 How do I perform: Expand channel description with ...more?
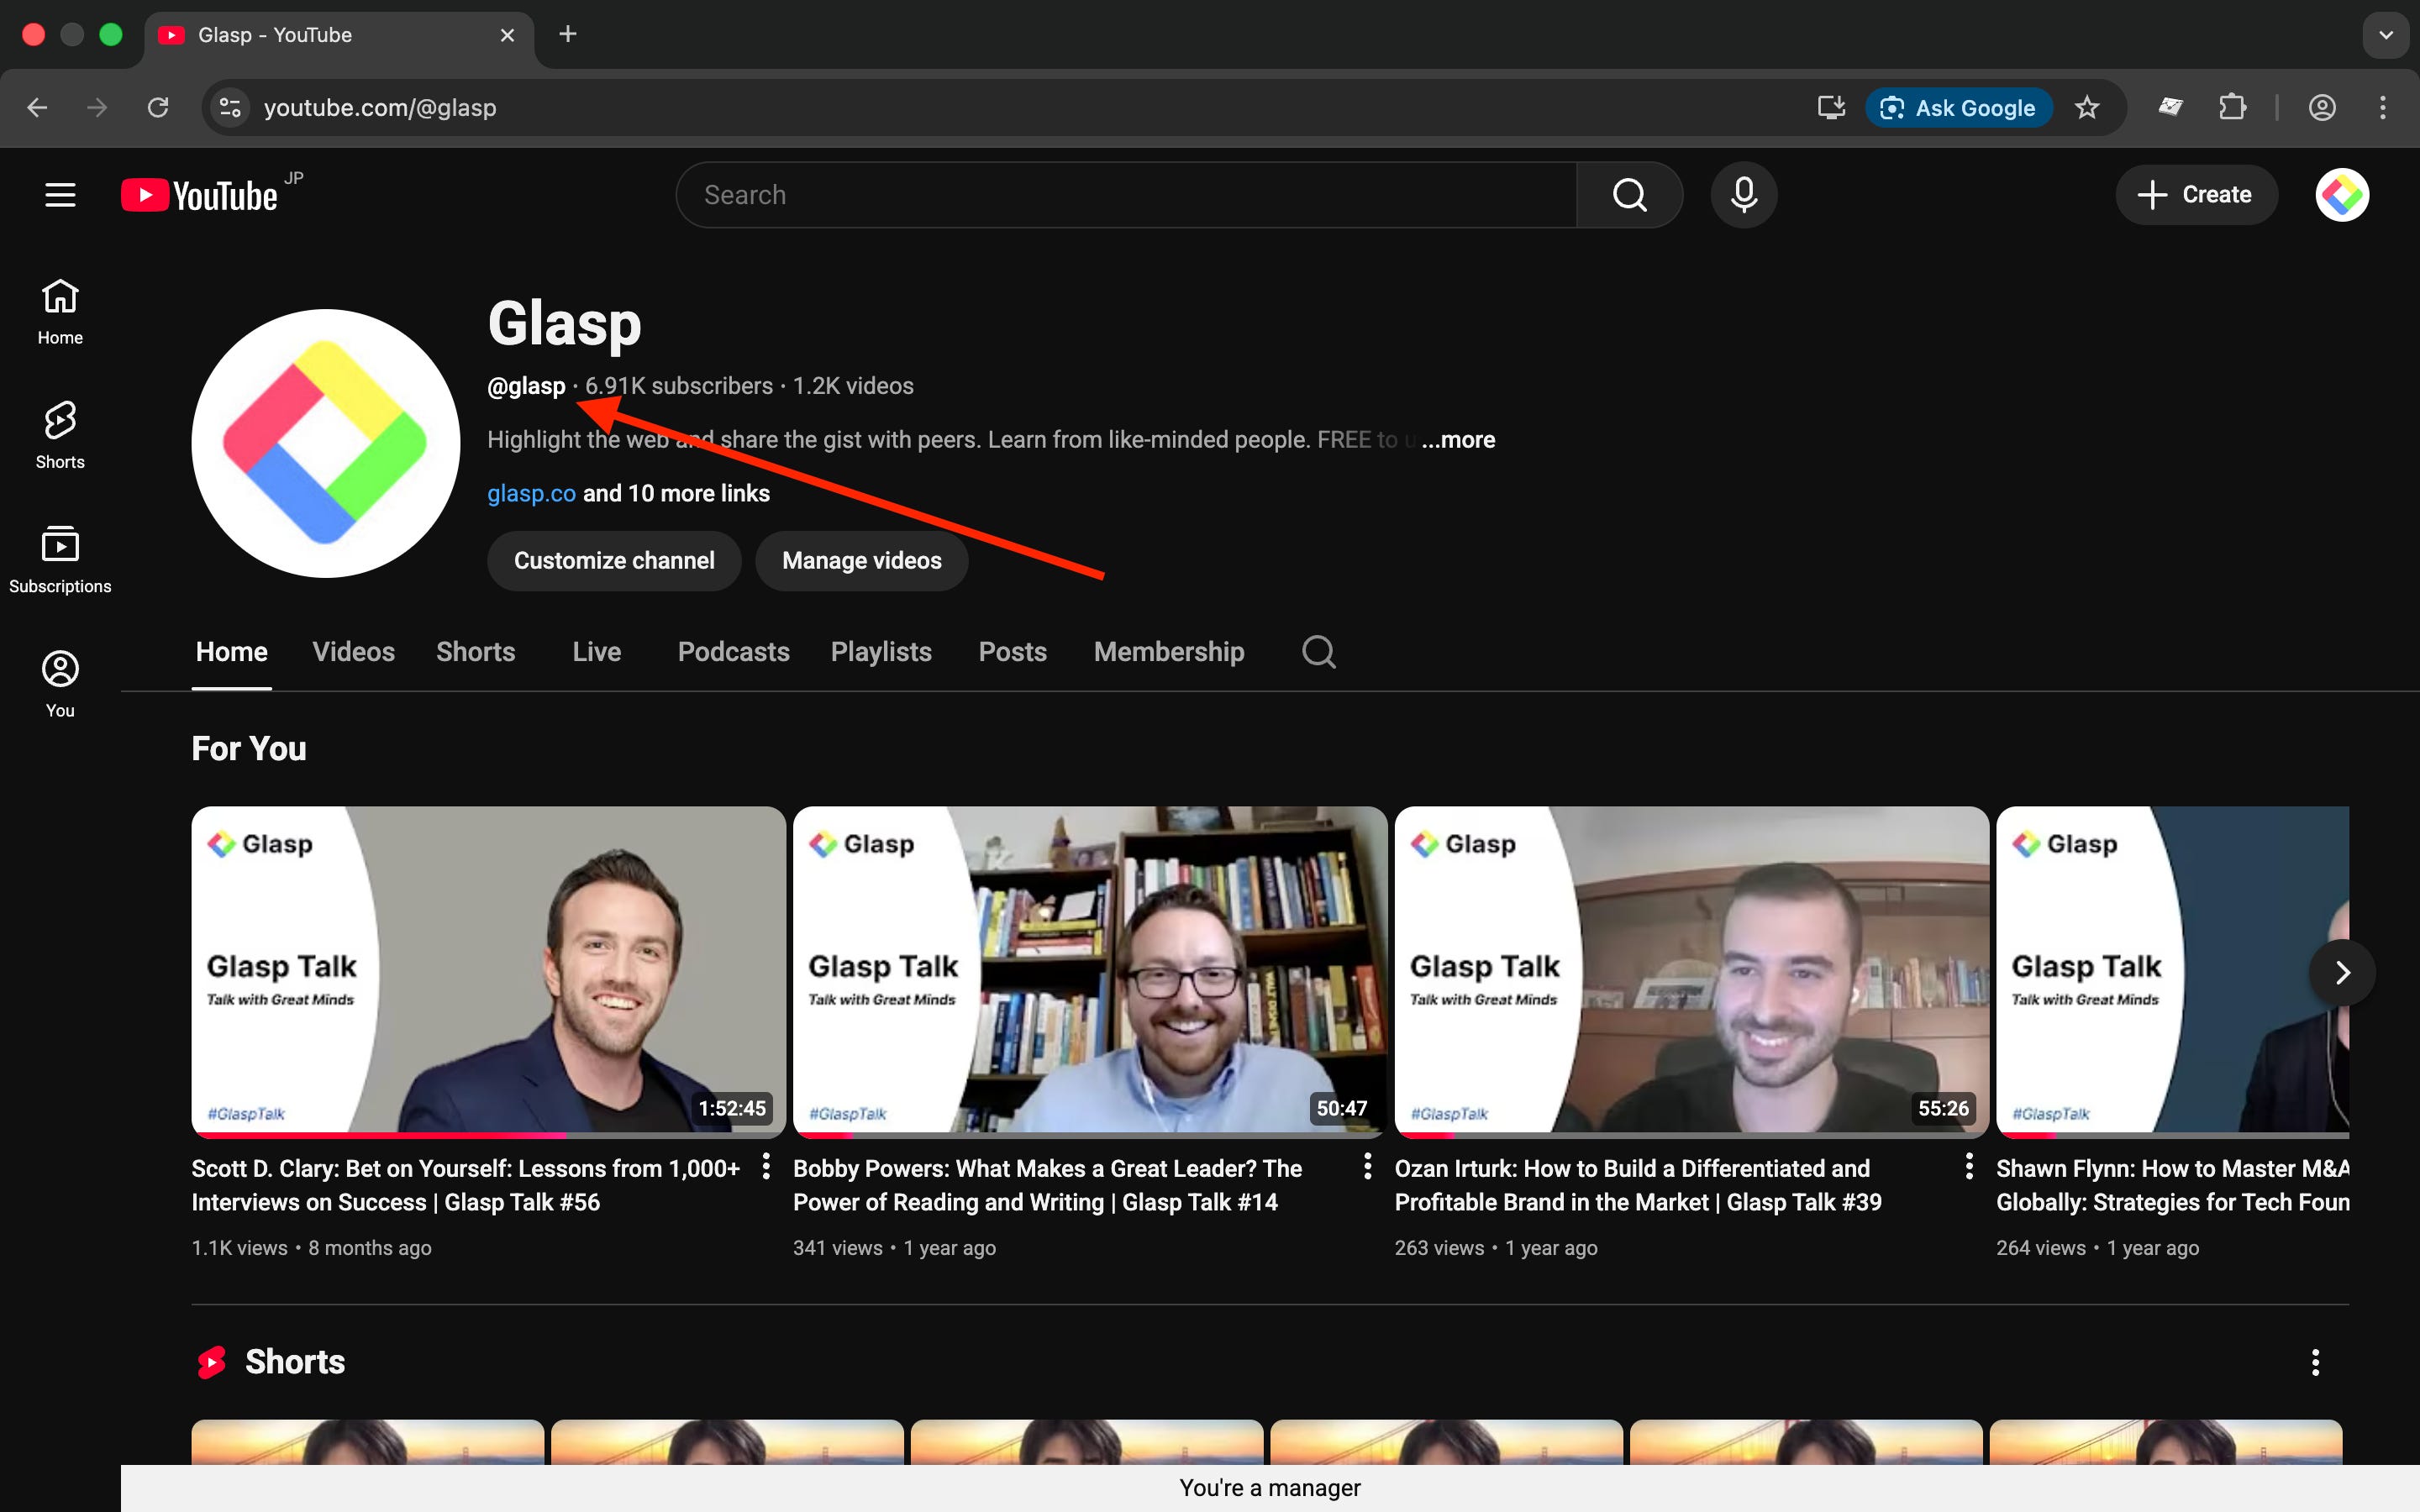pyautogui.click(x=1458, y=440)
